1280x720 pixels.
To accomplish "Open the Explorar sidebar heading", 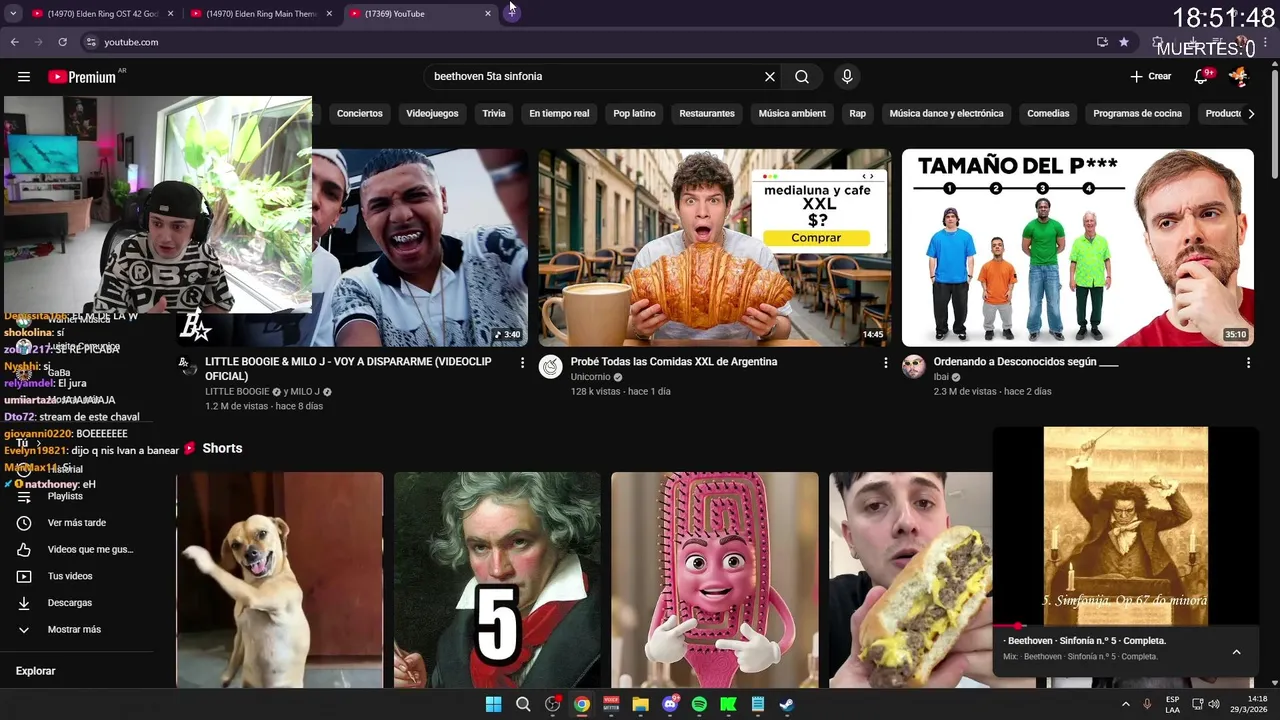I will [x=36, y=671].
